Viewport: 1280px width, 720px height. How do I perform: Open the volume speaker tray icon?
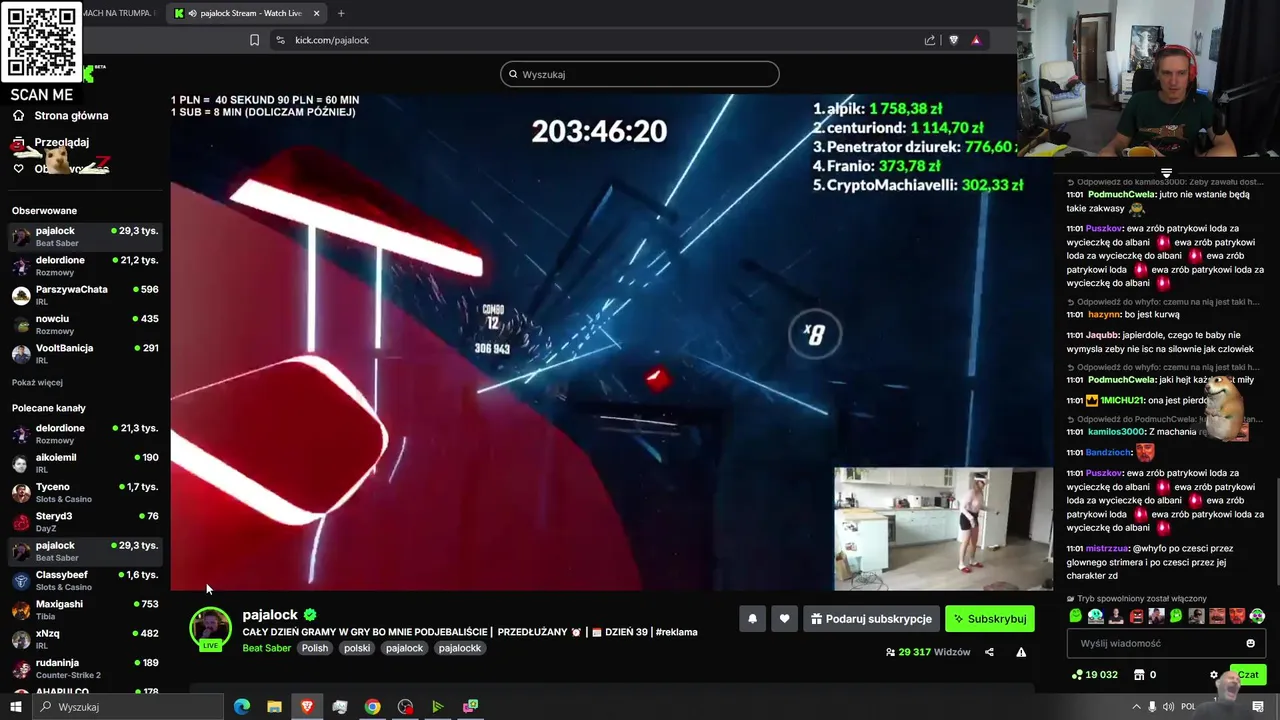pos(1169,707)
